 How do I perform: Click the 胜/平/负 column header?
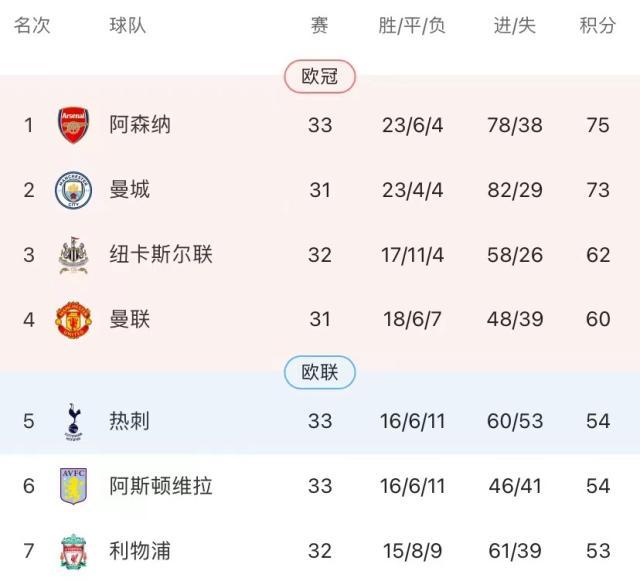coord(412,26)
